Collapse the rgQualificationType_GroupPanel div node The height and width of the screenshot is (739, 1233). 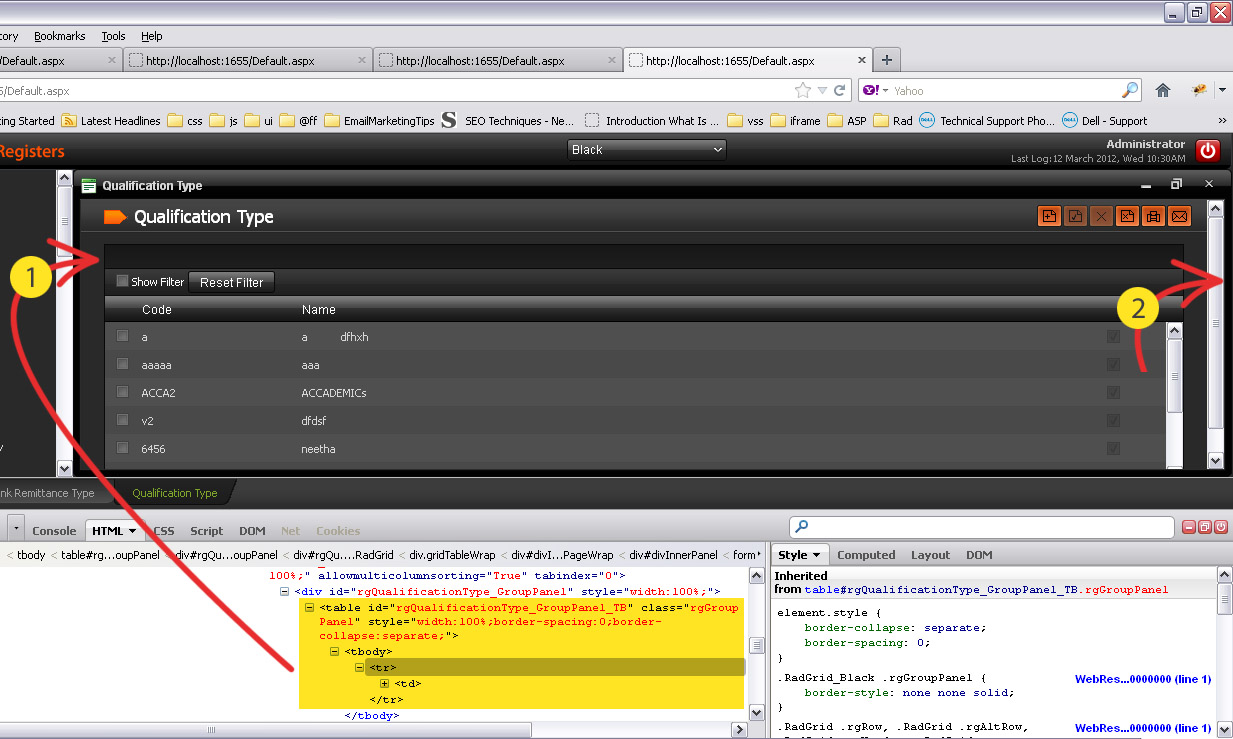pos(285,592)
